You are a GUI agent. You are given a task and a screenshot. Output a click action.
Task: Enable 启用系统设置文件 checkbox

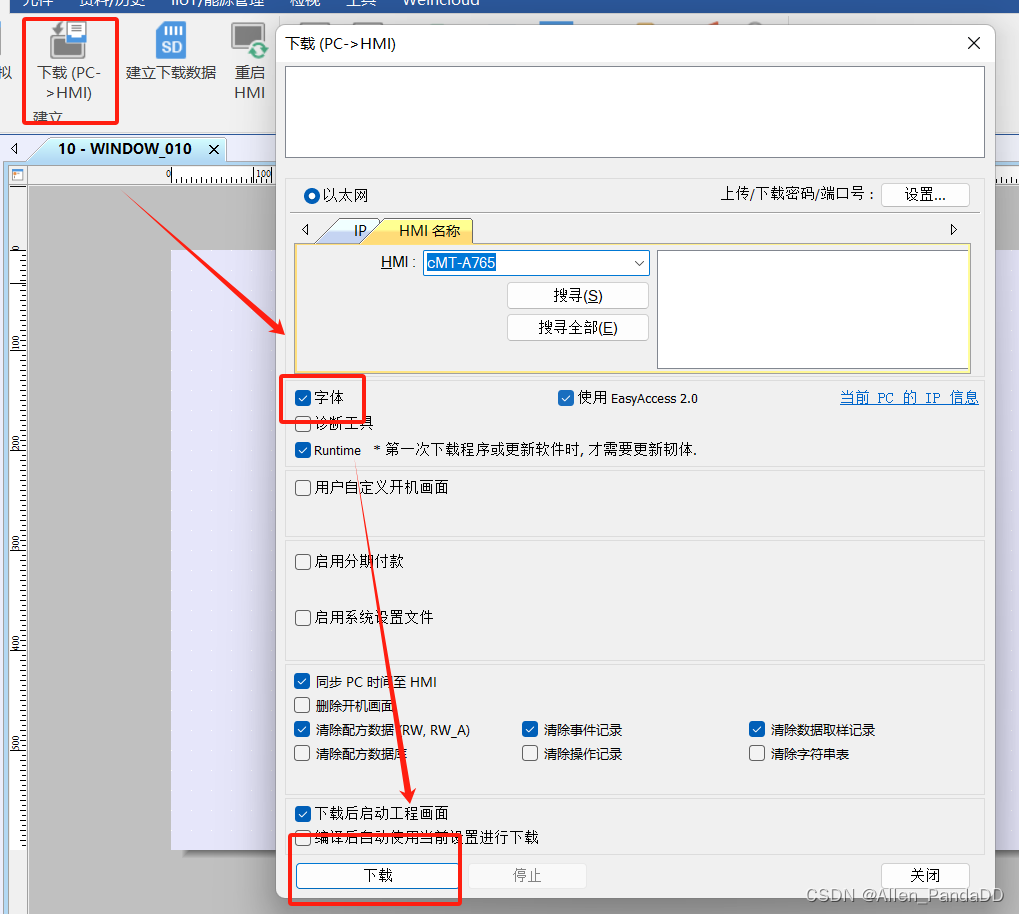pyautogui.click(x=303, y=618)
